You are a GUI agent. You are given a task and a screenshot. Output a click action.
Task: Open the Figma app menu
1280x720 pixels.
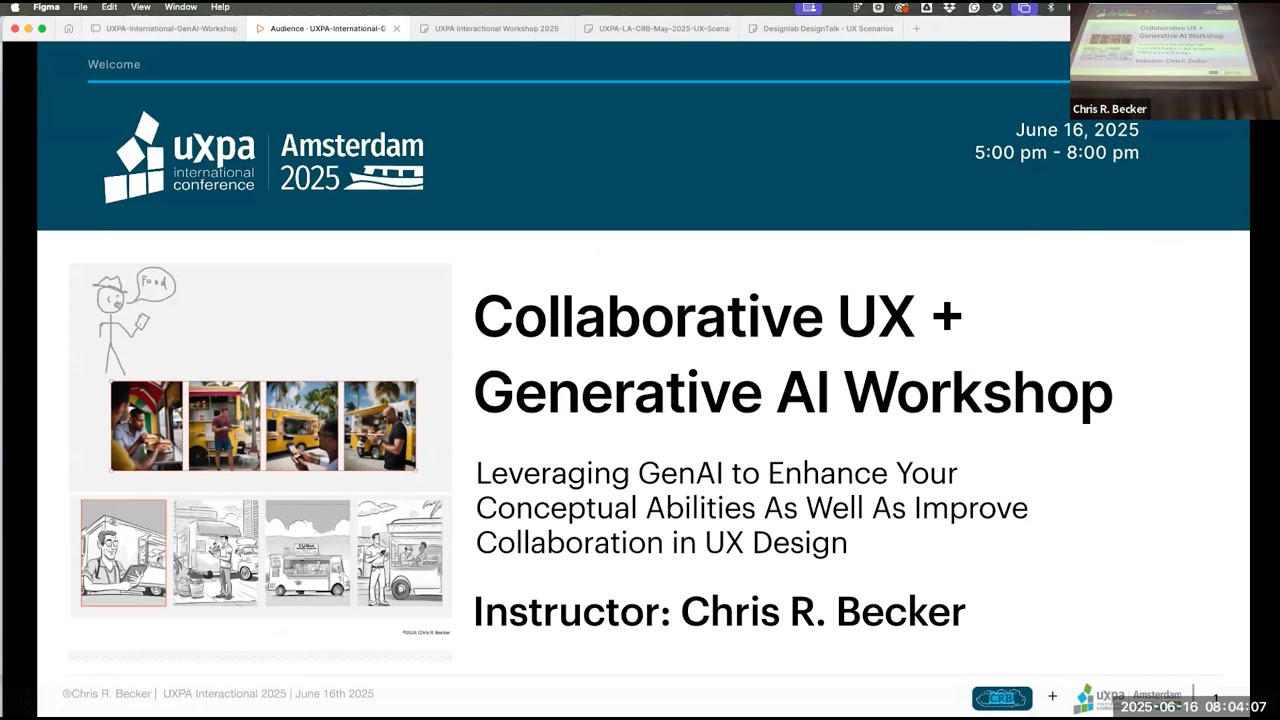tap(46, 7)
